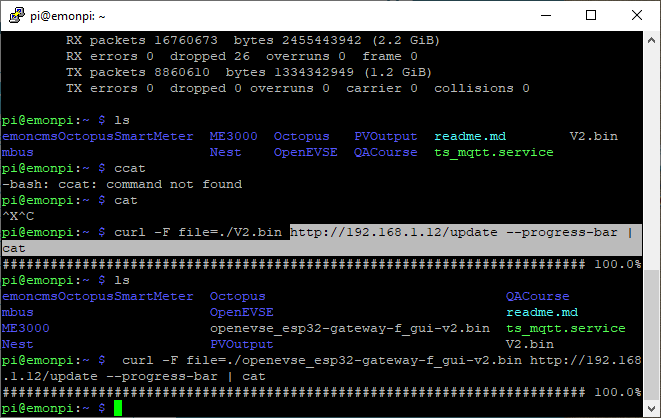The image size is (661, 418).
Task: Click the scrollbar down arrow
Action: [x=651, y=408]
